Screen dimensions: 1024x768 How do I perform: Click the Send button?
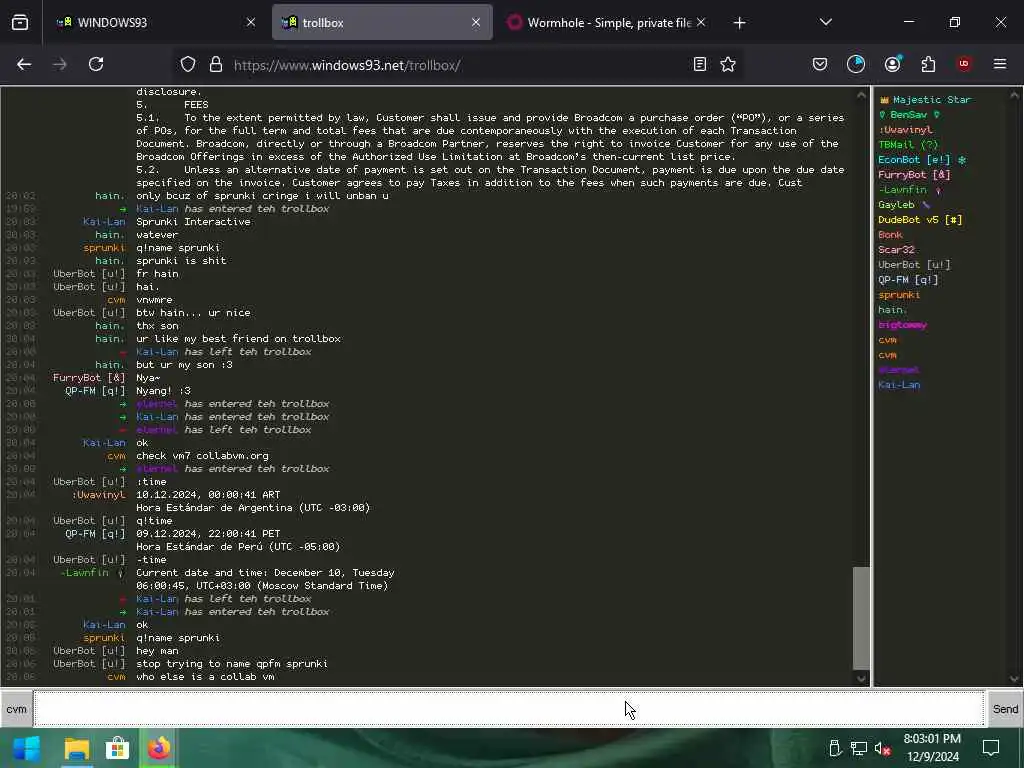(1005, 709)
